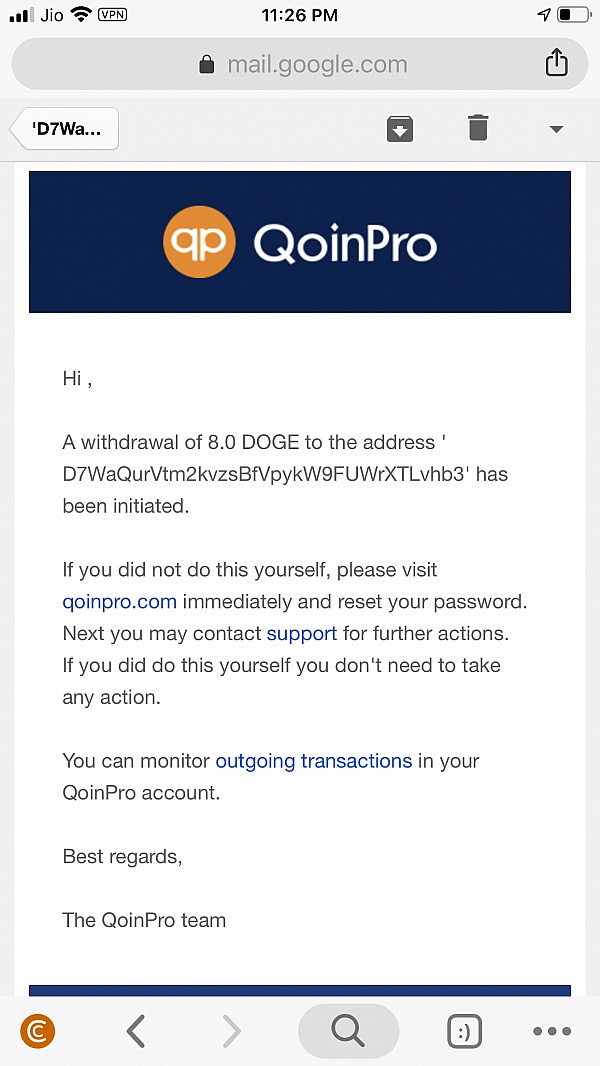Go back using the browser back arrow
The width and height of the screenshot is (600, 1066).
[x=136, y=1030]
